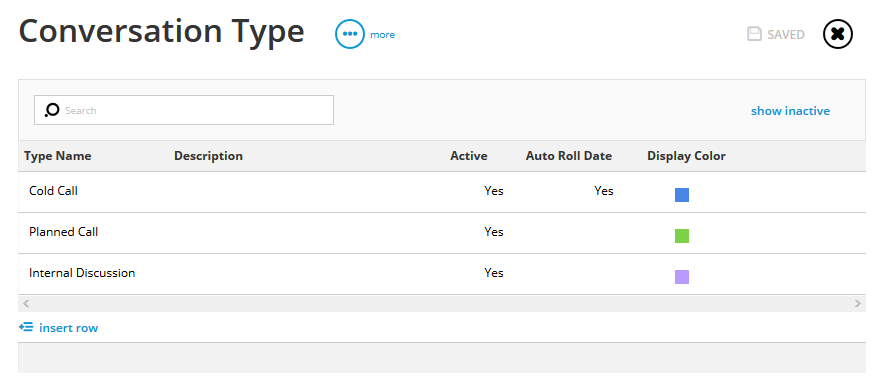Click the show inactive link
The image size is (881, 391).
coord(790,111)
